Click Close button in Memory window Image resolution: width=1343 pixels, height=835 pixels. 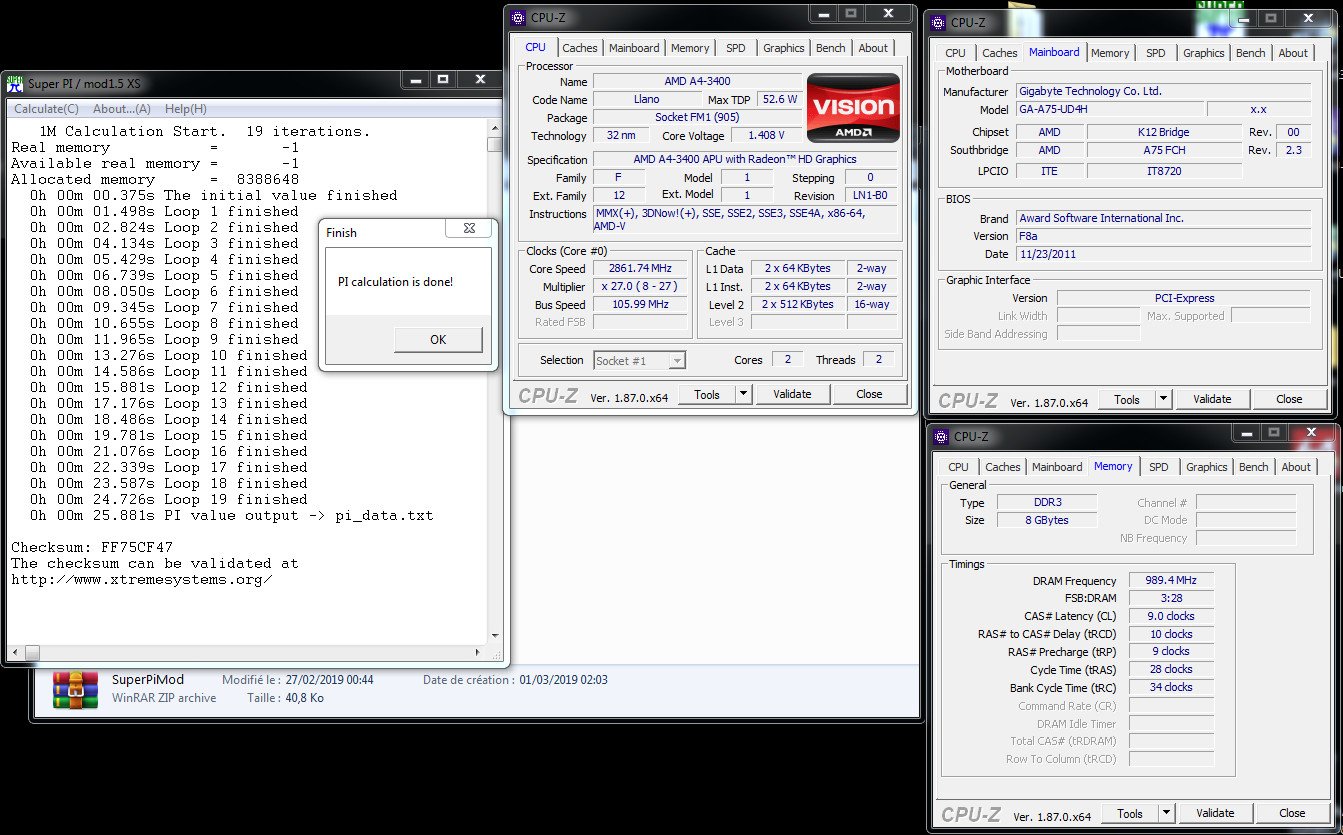click(1292, 813)
